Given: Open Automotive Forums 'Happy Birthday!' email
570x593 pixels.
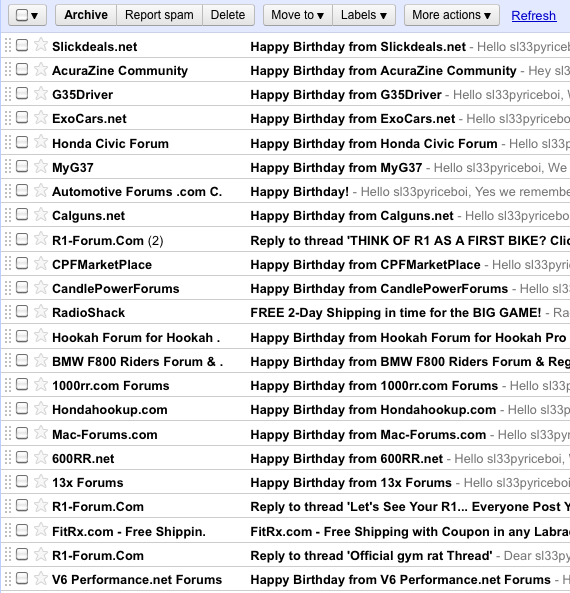Looking at the screenshot, I should click(300, 192).
